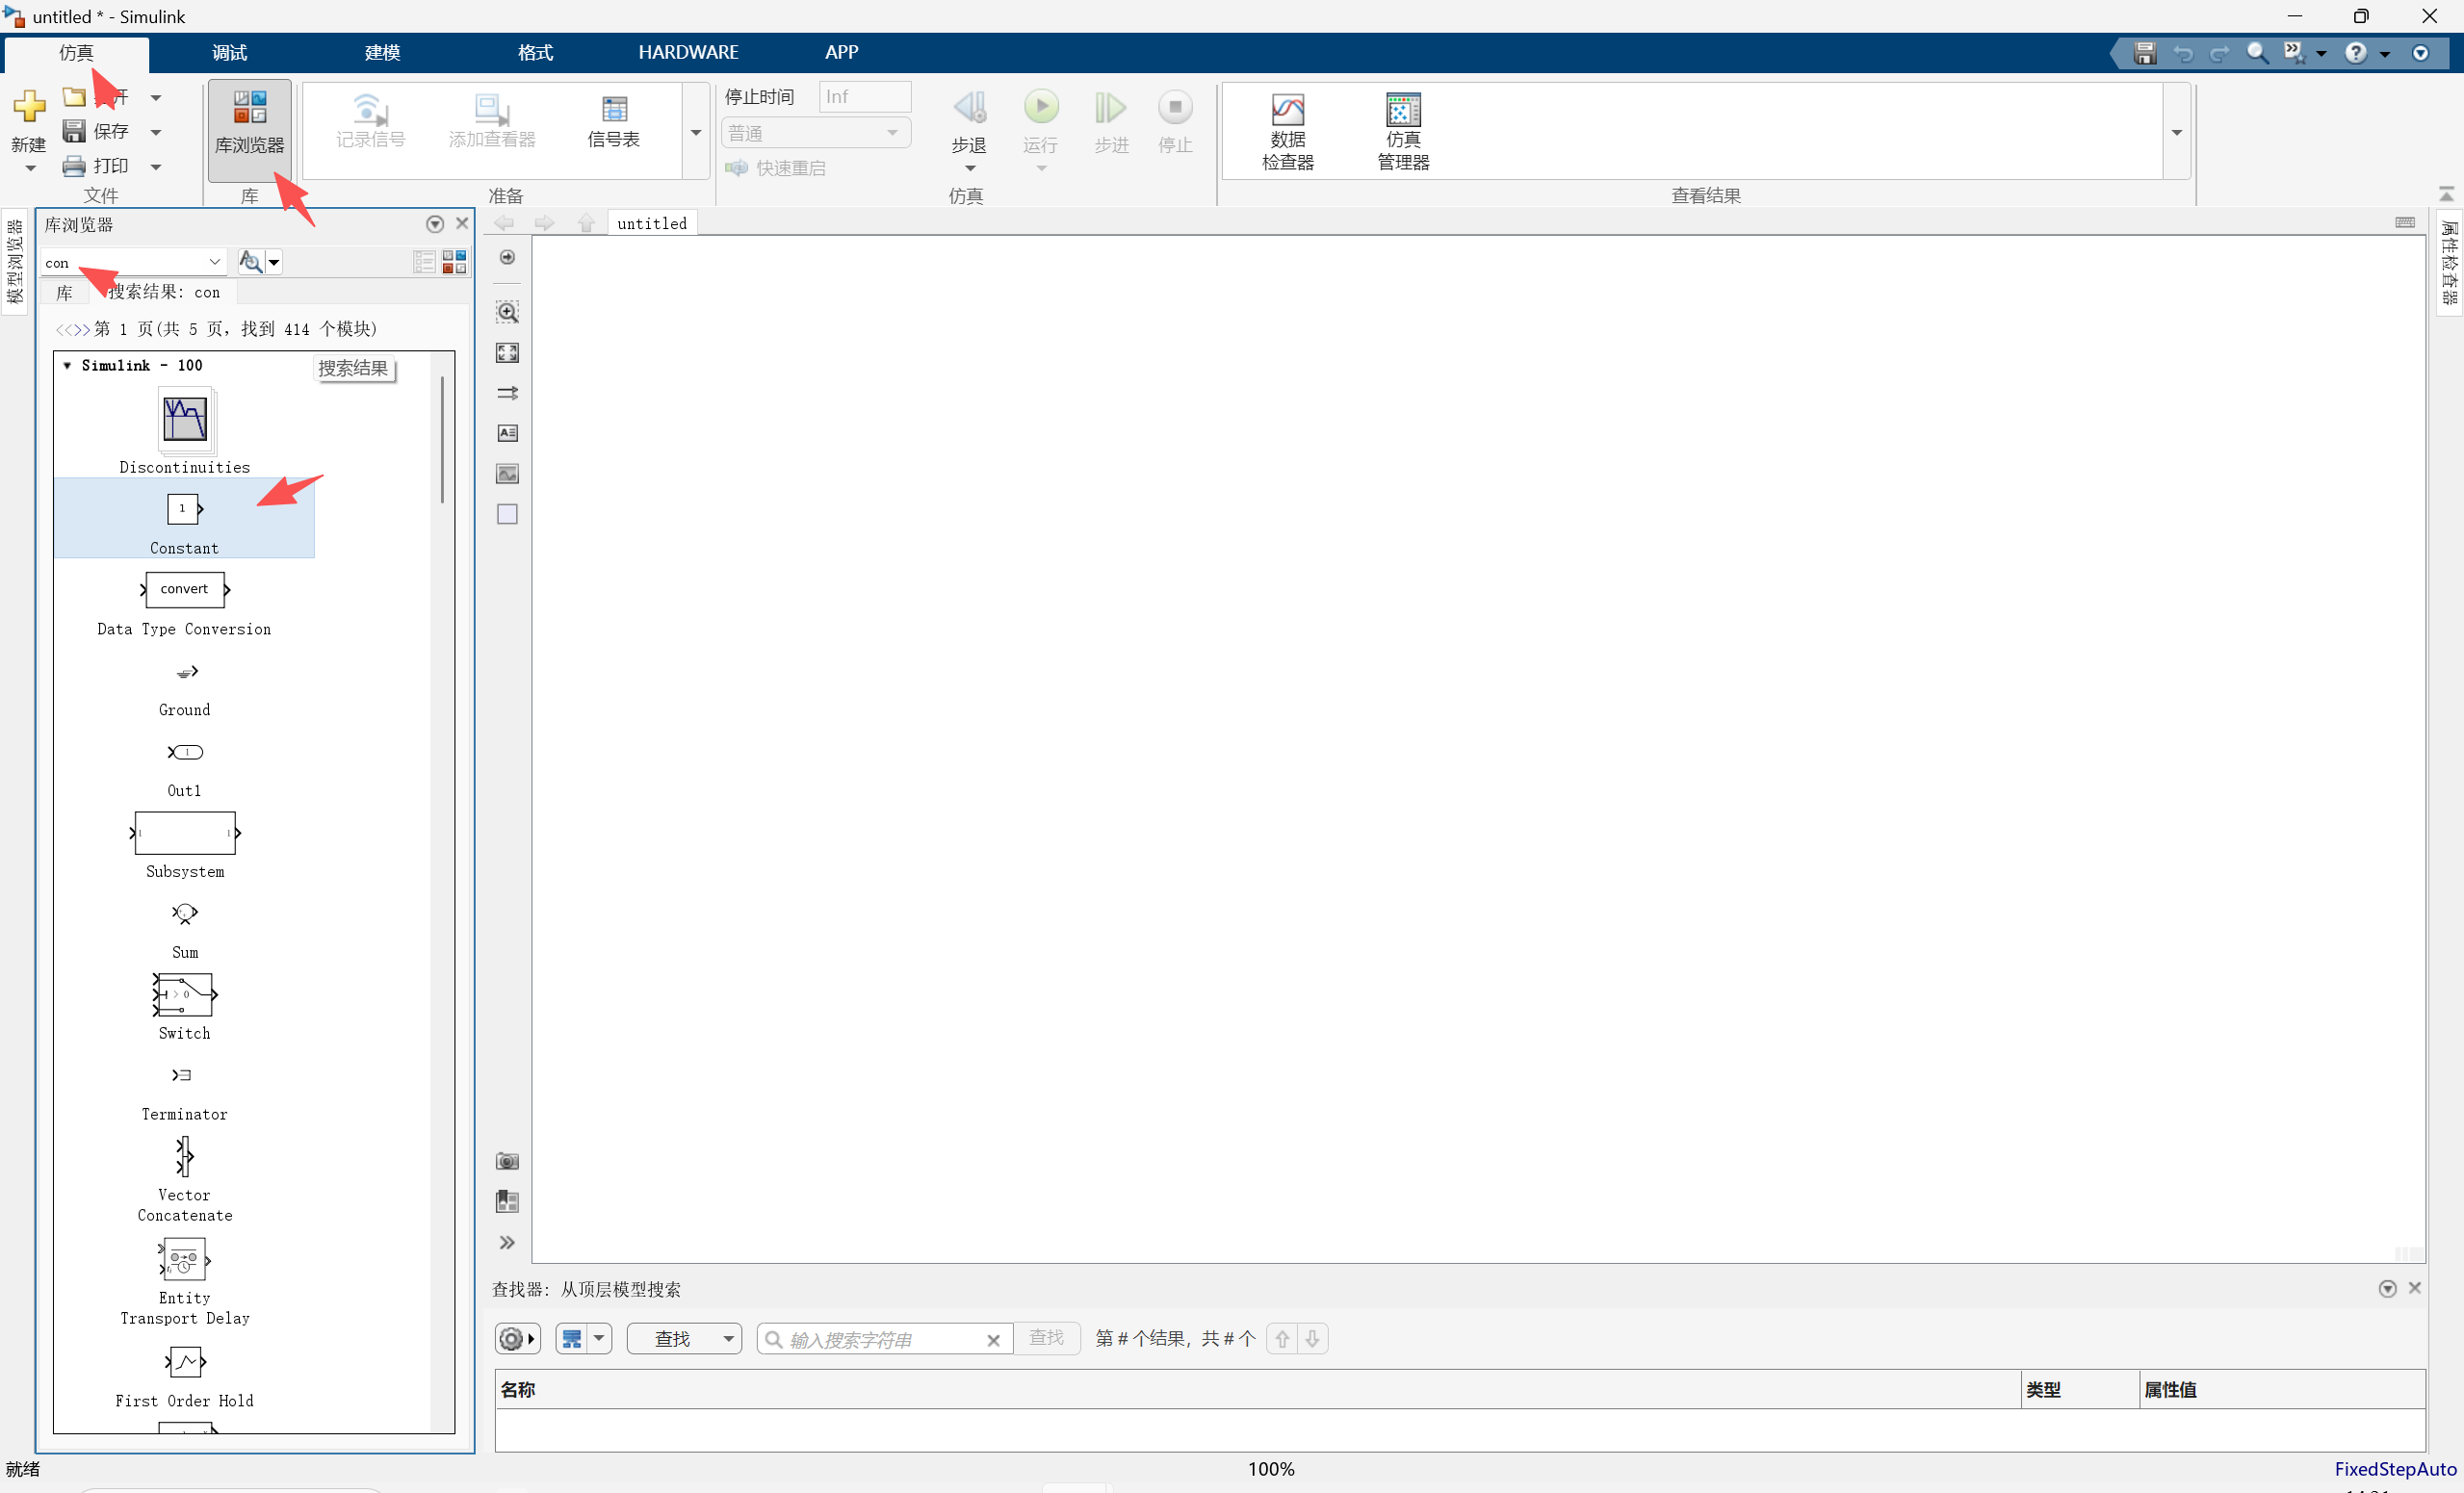
Task: Switch to the 建模 ribbon tab
Action: (382, 52)
